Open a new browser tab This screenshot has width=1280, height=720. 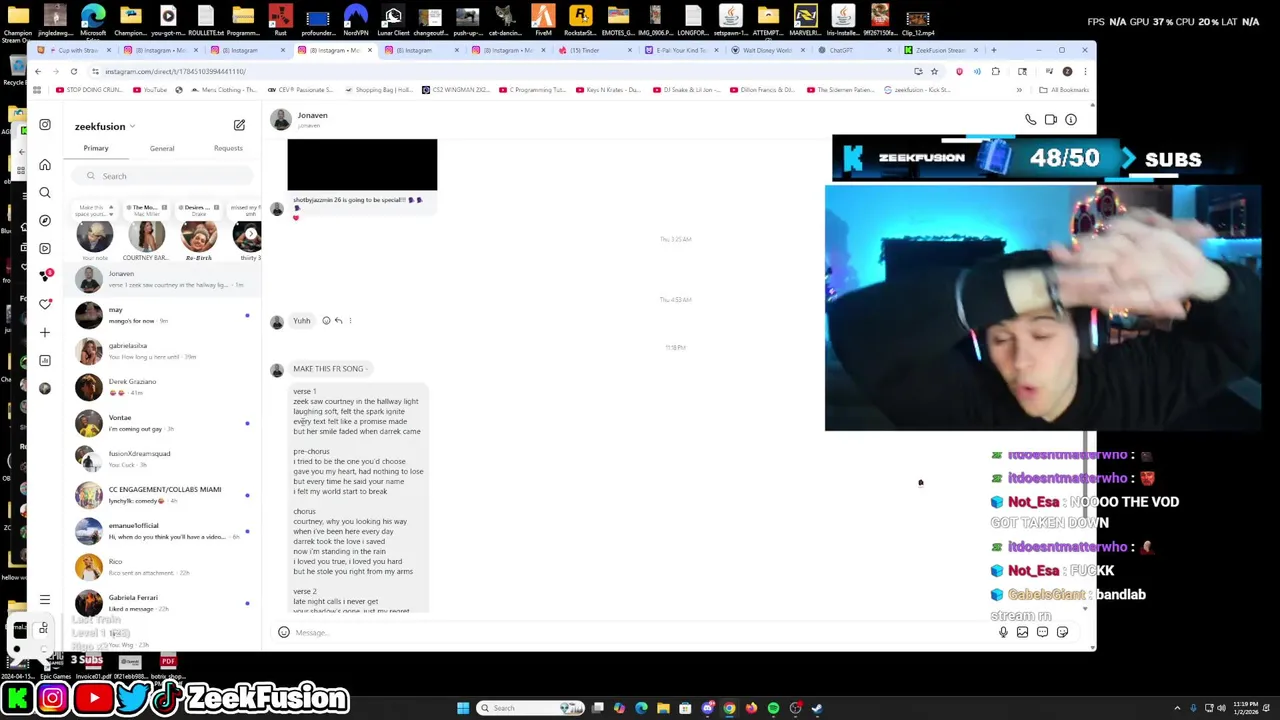pos(993,50)
